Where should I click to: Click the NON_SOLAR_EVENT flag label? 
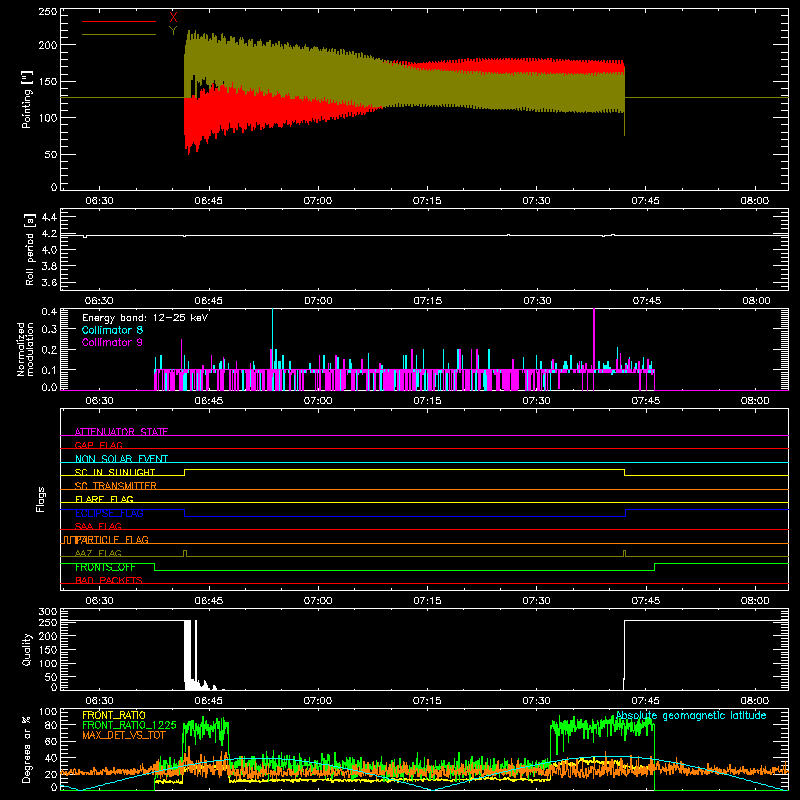[121, 459]
